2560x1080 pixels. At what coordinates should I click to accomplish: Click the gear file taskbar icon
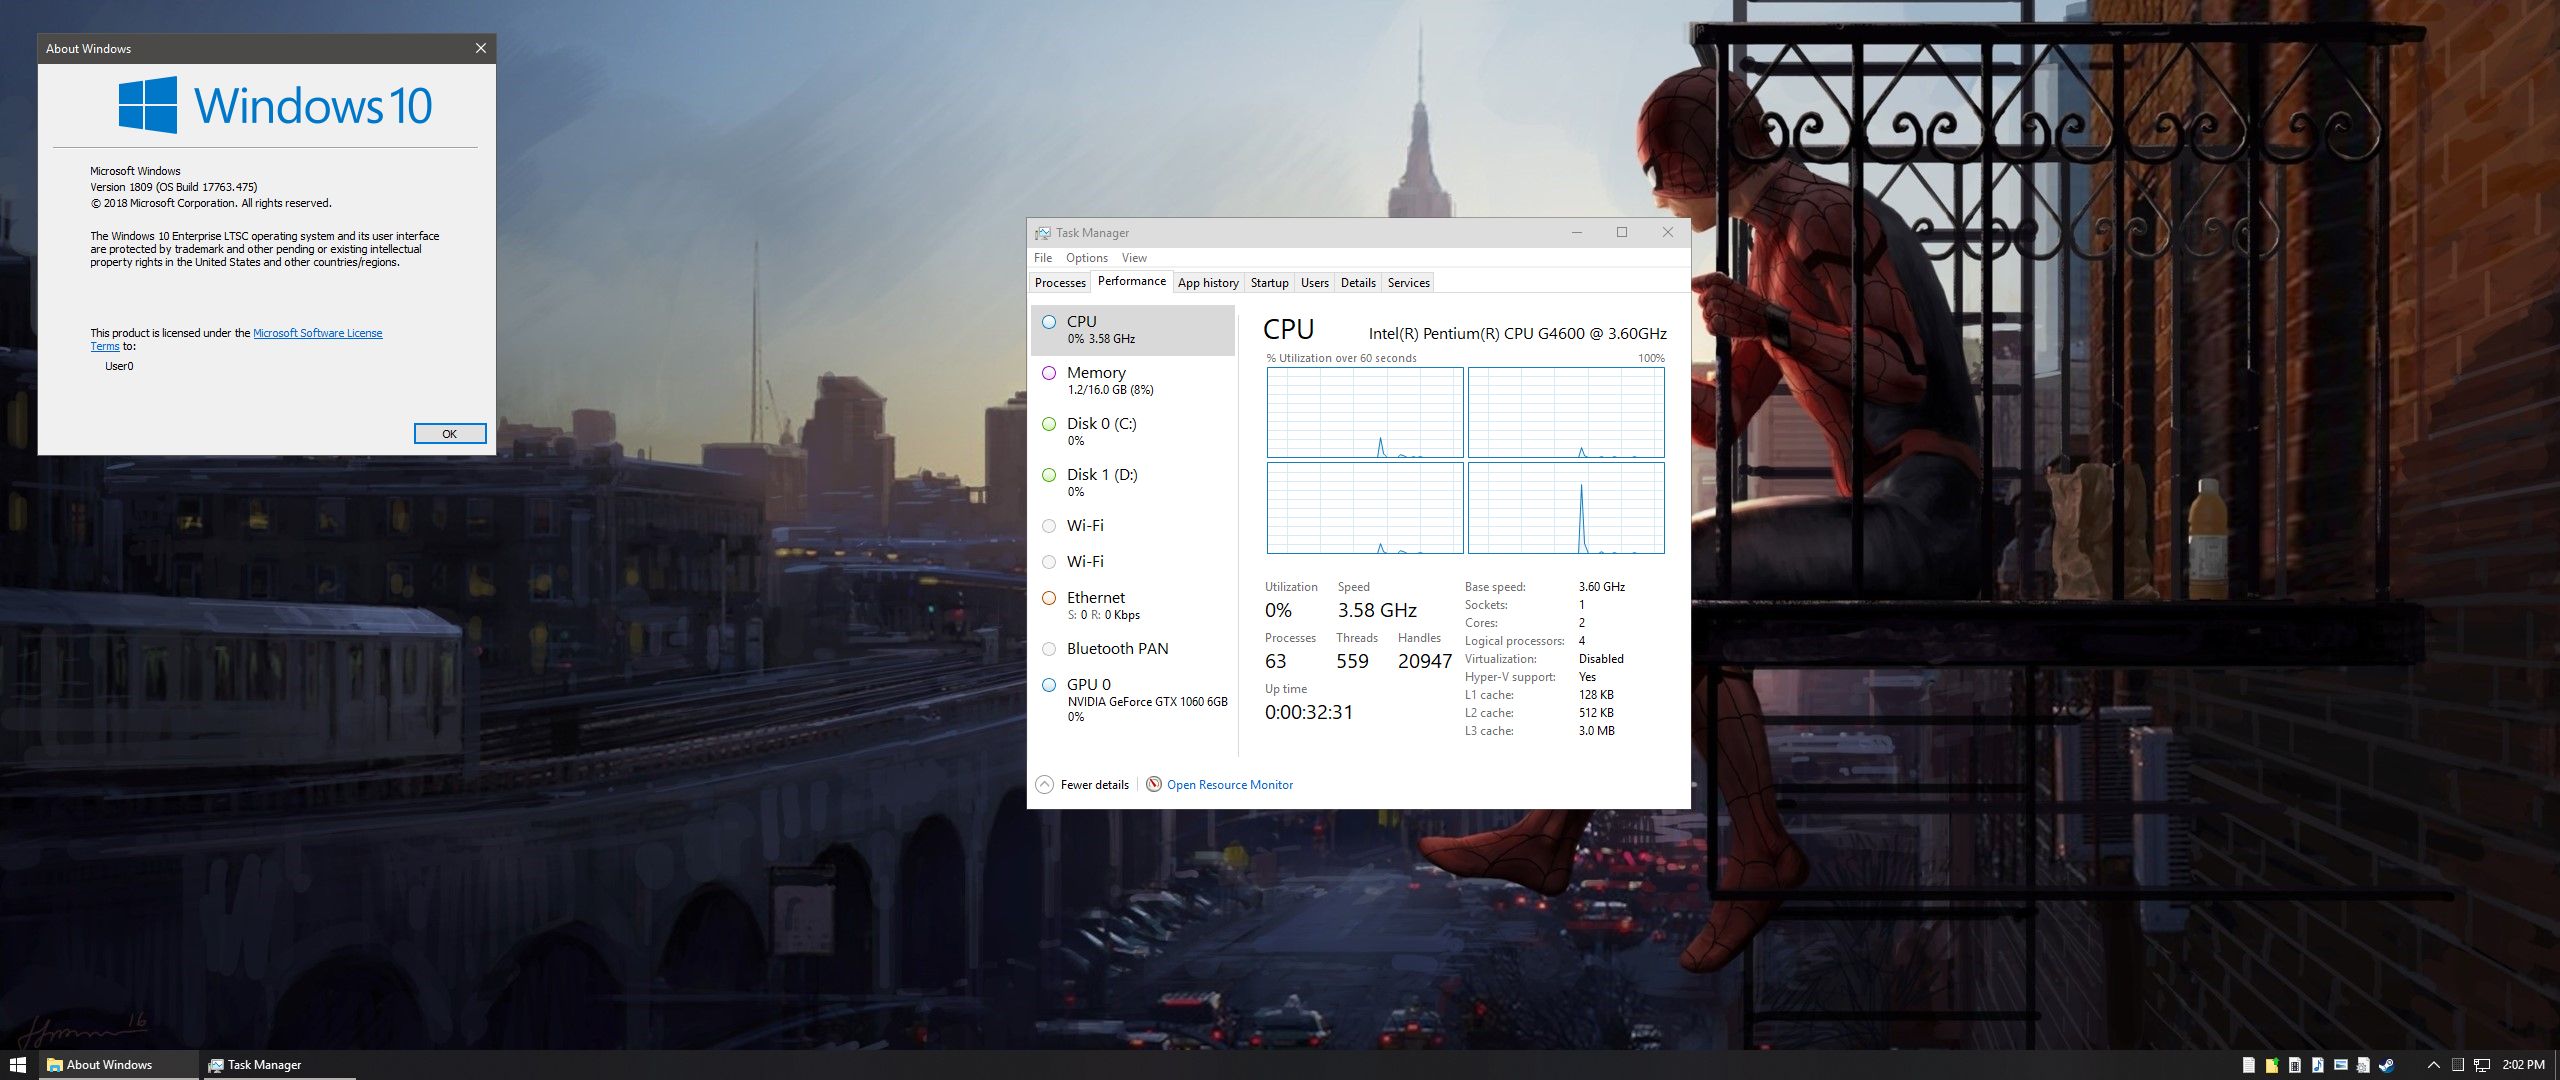(x=2363, y=1065)
